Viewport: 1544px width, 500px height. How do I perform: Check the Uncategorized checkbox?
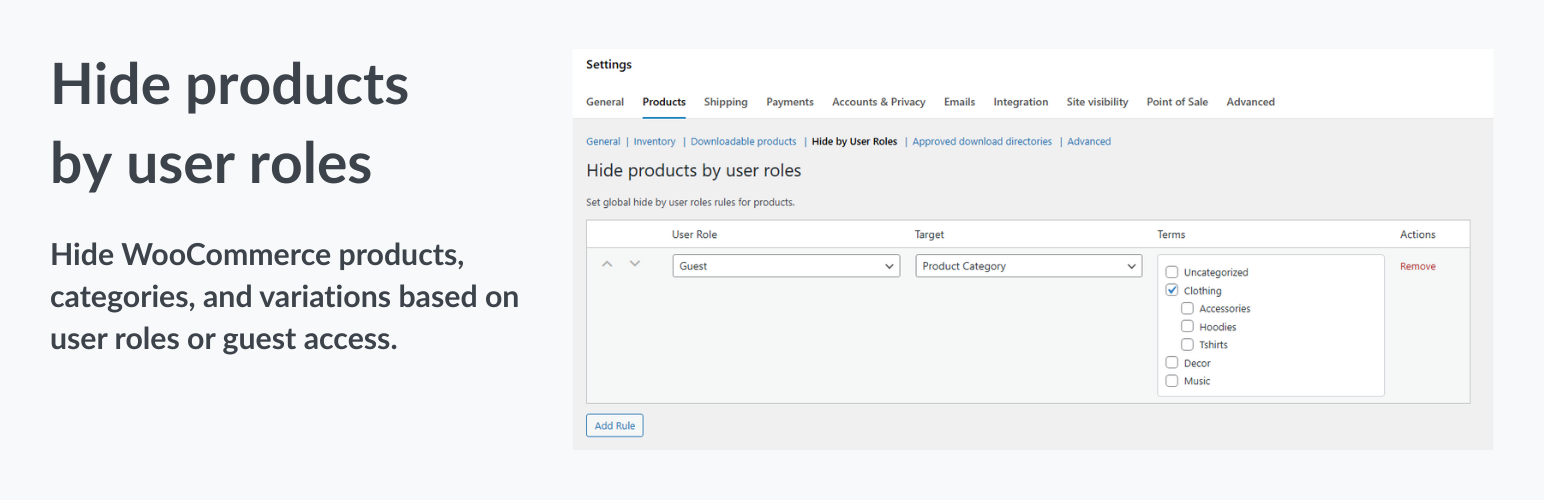pyautogui.click(x=1172, y=272)
